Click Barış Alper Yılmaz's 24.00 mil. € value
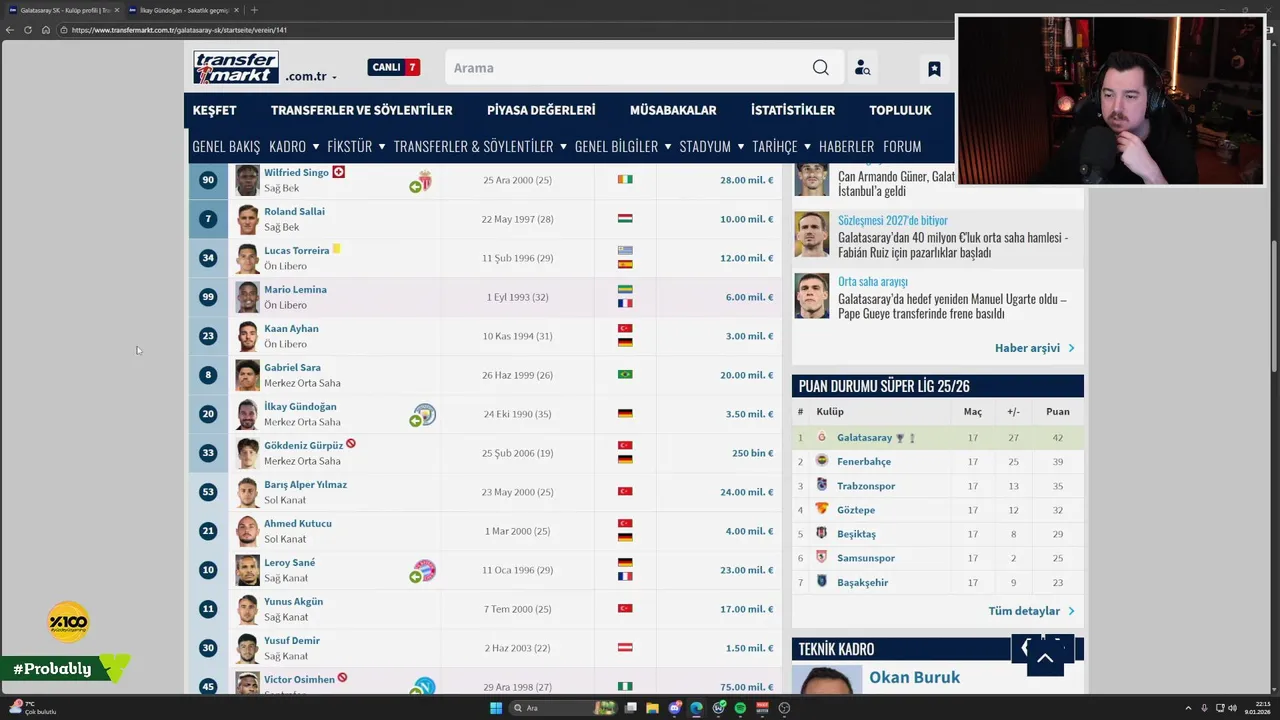 [x=746, y=492]
